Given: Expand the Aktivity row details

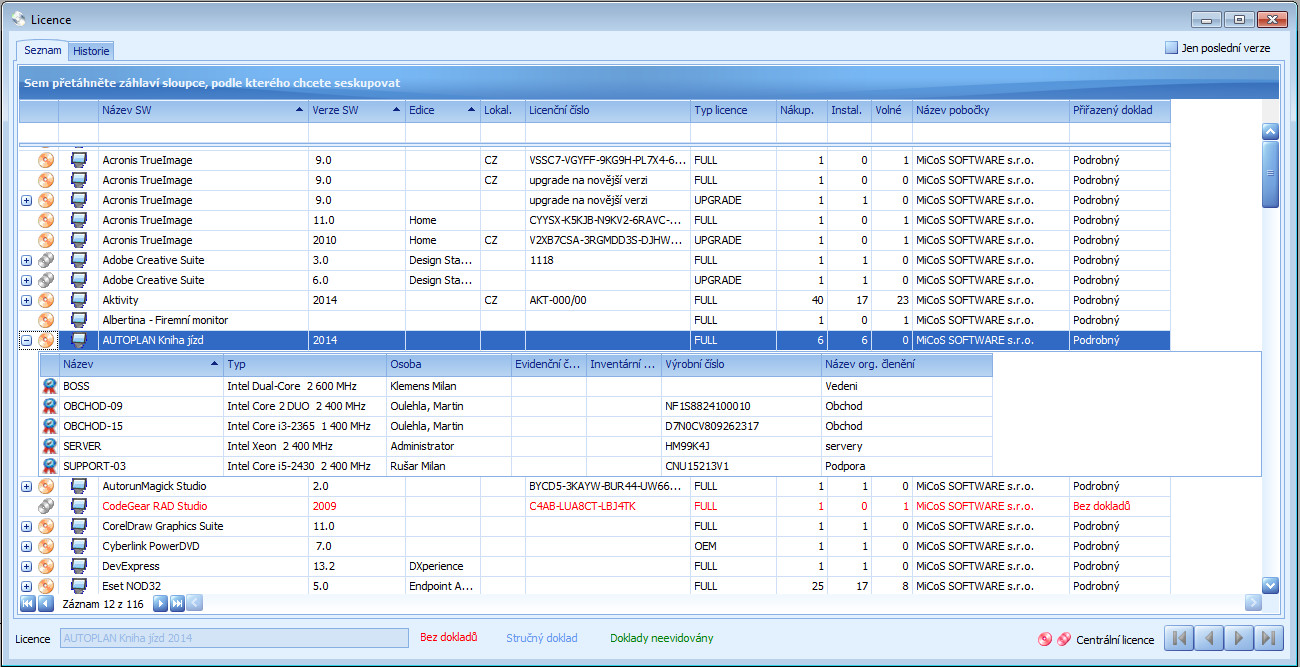Looking at the screenshot, I should point(26,300).
